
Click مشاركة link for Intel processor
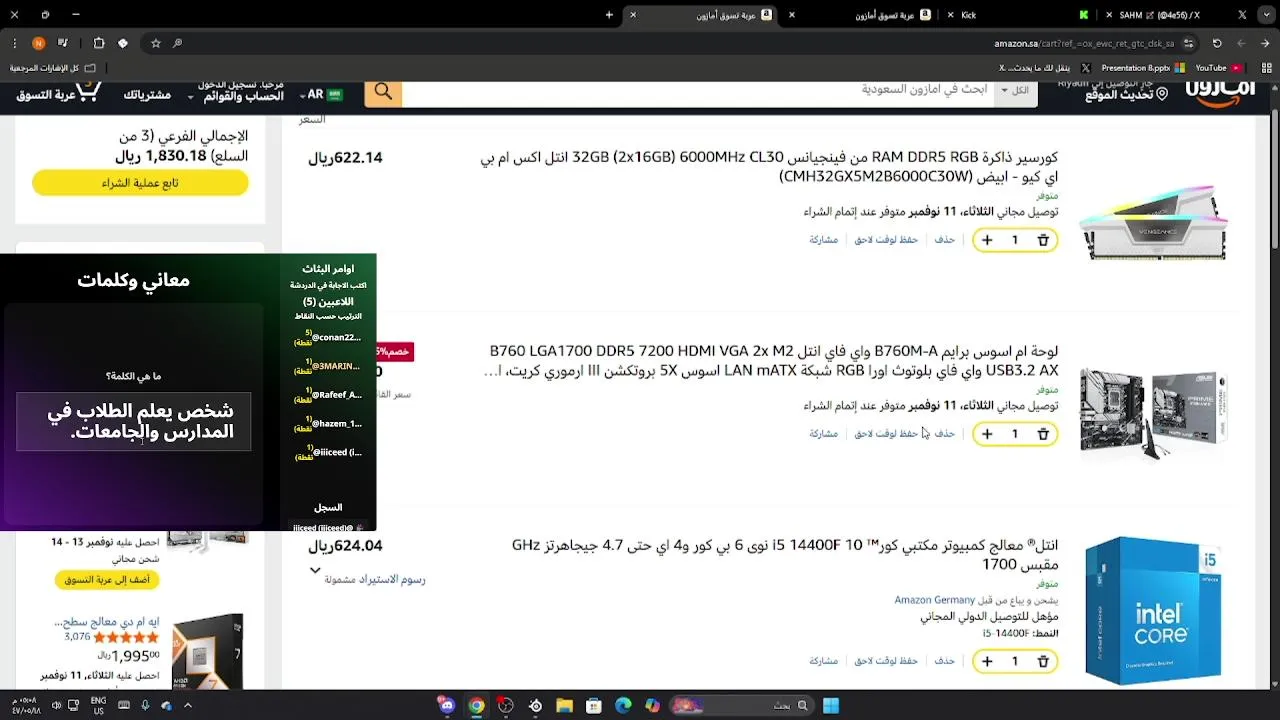coord(823,661)
